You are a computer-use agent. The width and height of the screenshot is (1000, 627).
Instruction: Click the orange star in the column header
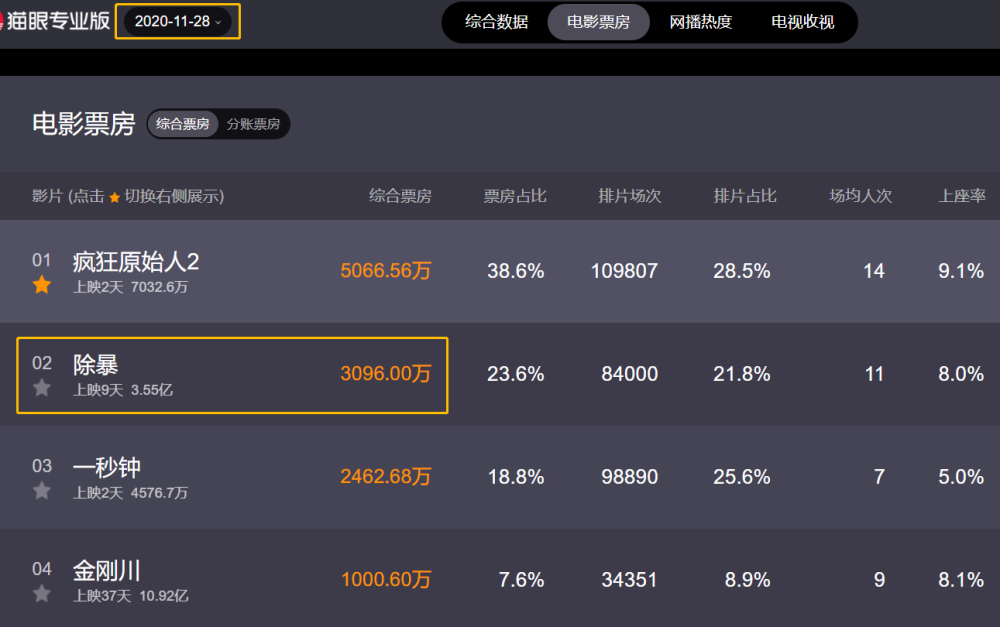(x=115, y=197)
